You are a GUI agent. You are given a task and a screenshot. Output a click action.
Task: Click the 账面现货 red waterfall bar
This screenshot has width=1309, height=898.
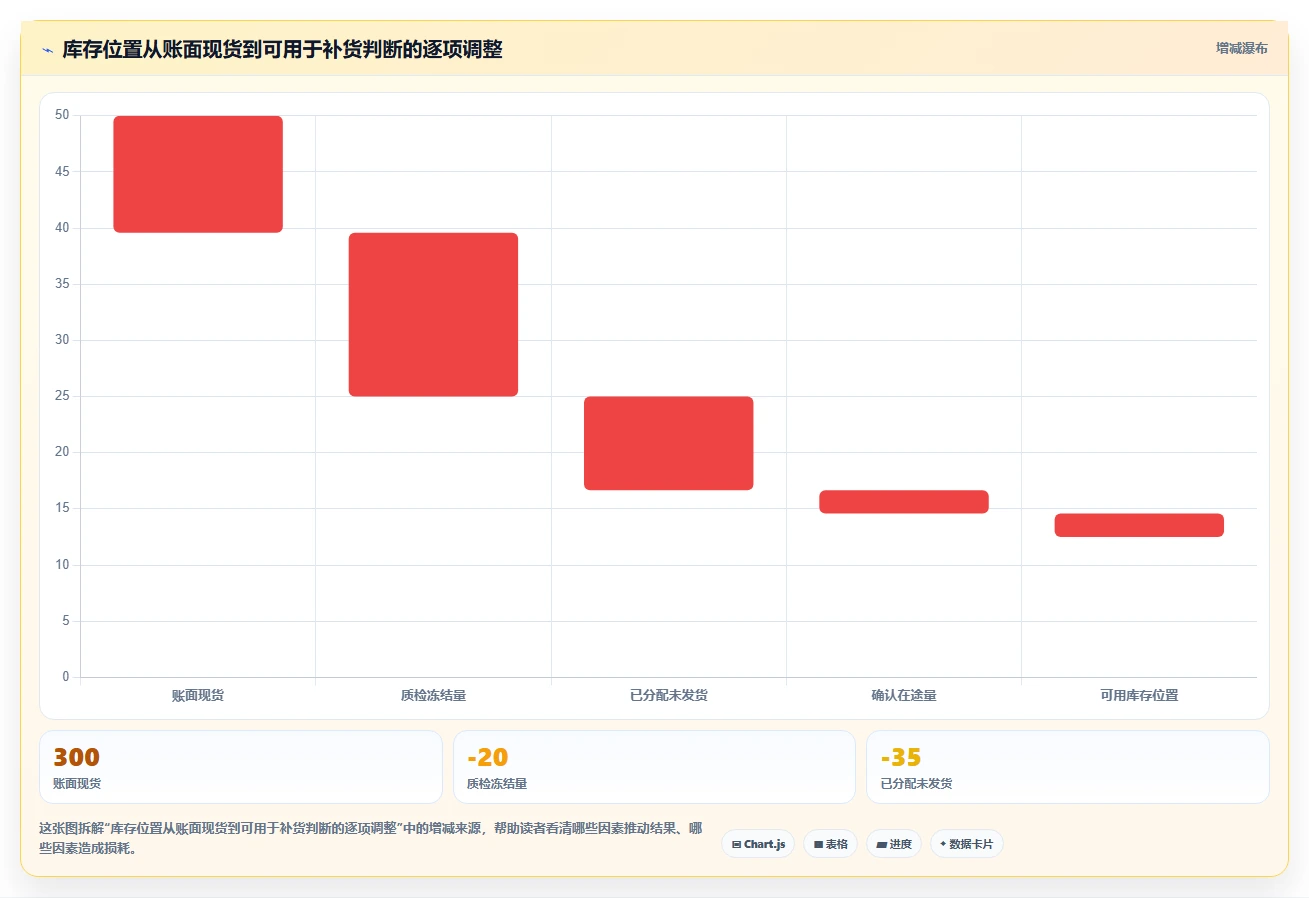click(x=198, y=174)
